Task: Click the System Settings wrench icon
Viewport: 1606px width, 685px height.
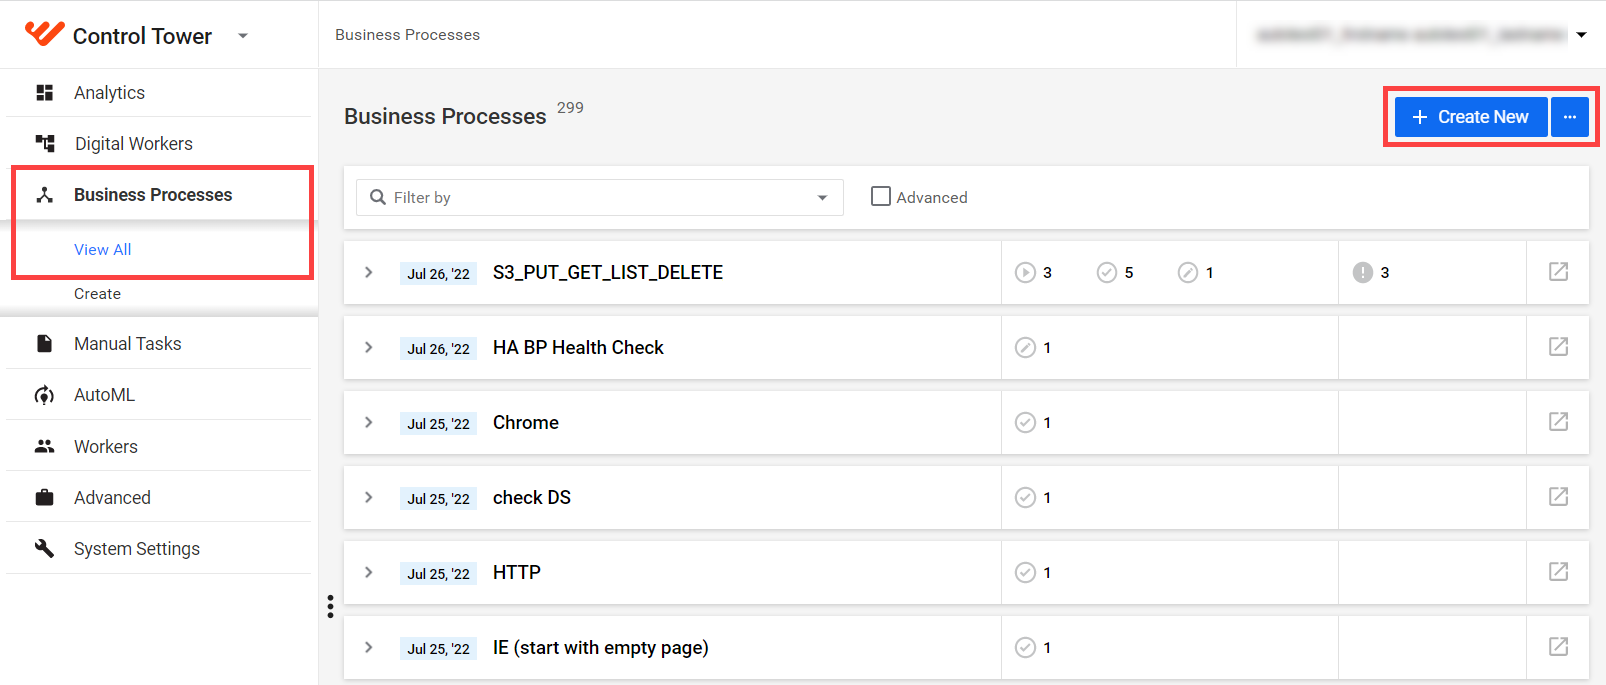Action: coord(44,548)
